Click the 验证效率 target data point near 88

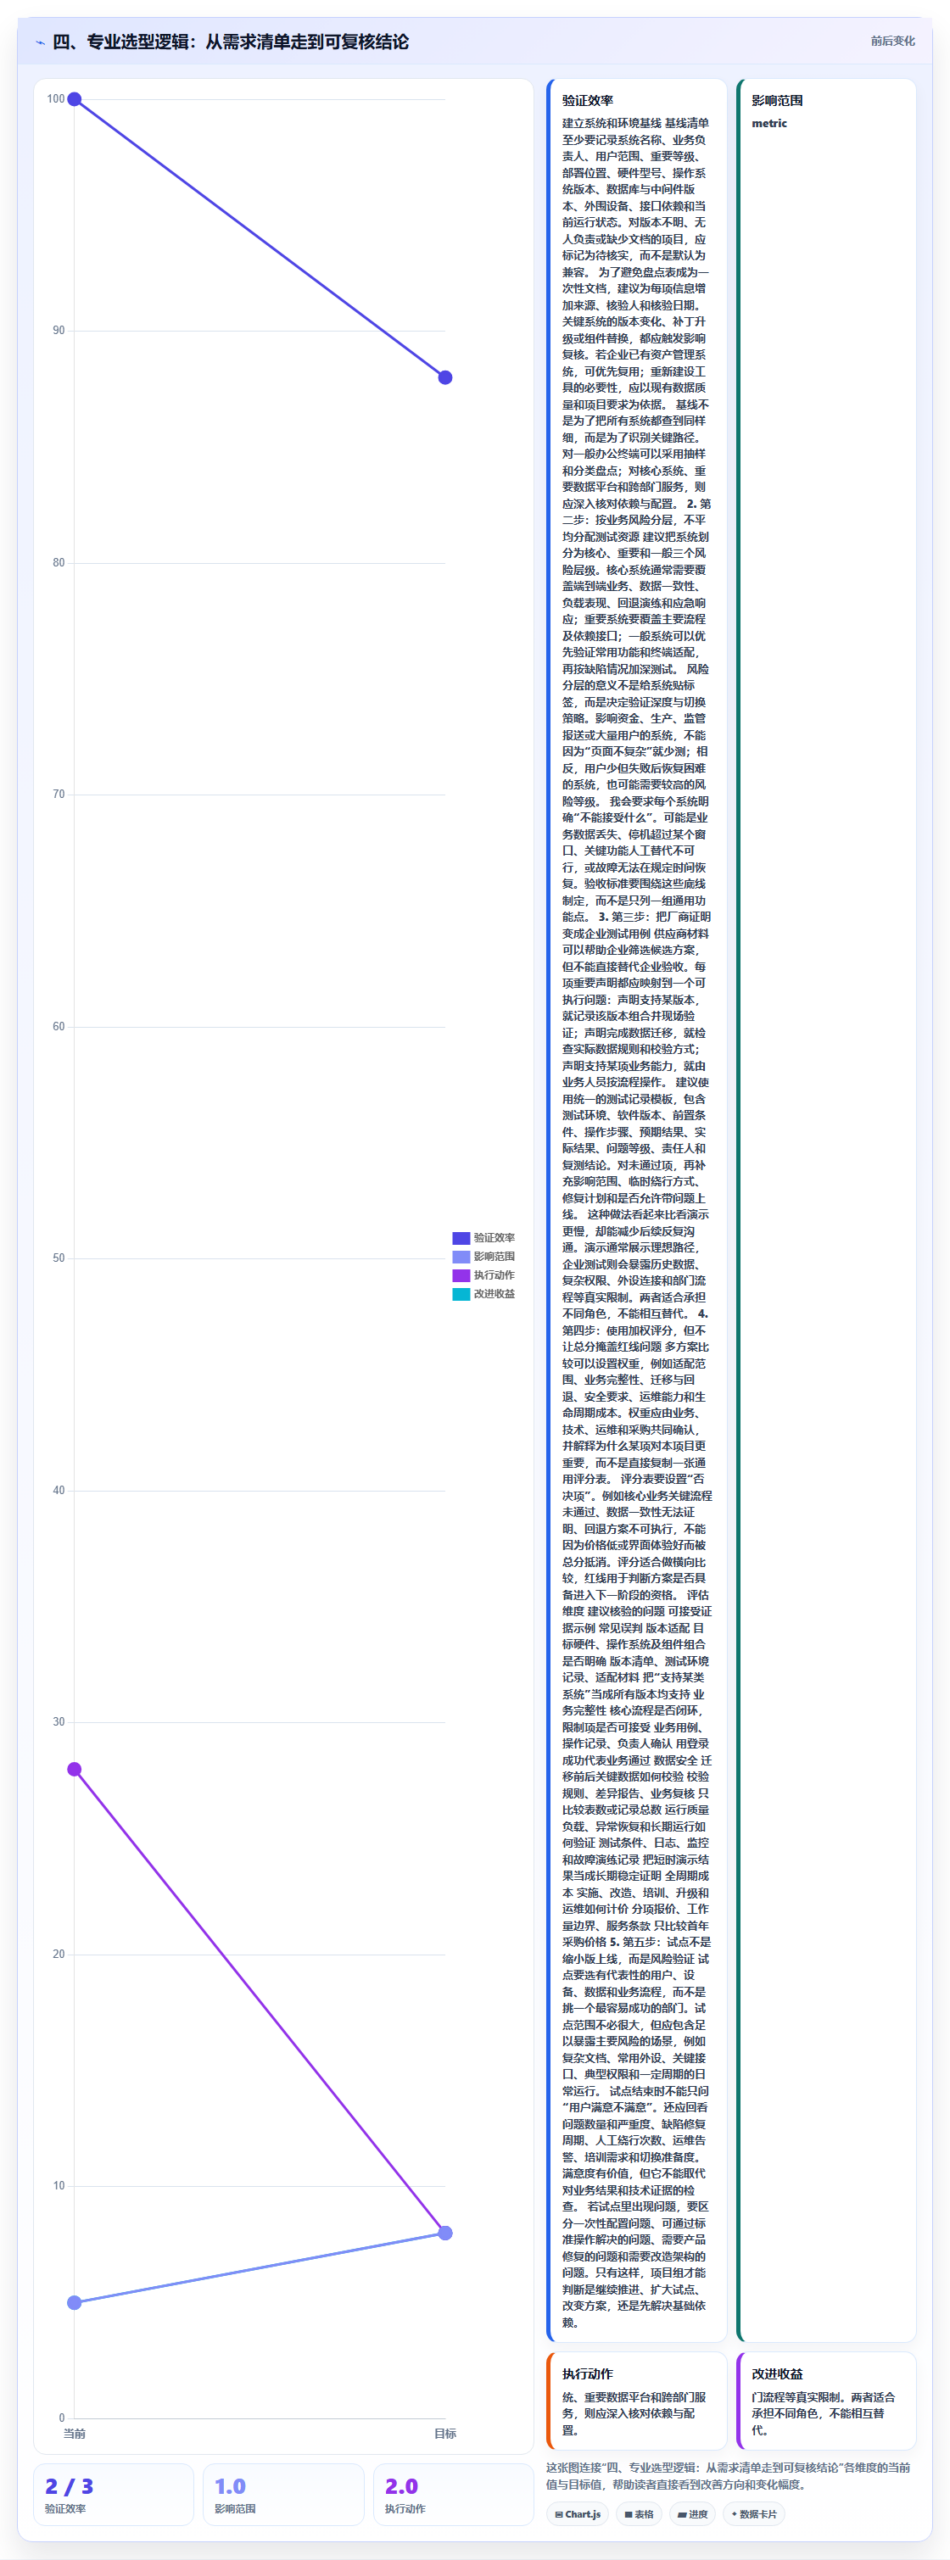[x=445, y=378]
